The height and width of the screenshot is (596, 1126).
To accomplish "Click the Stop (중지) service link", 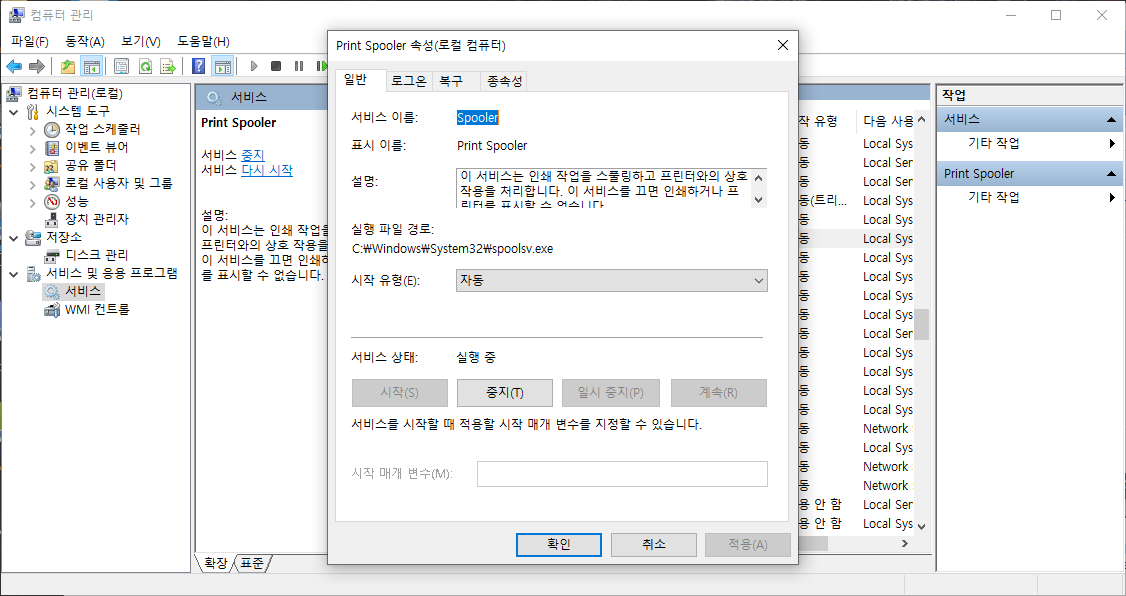I will point(253,155).
